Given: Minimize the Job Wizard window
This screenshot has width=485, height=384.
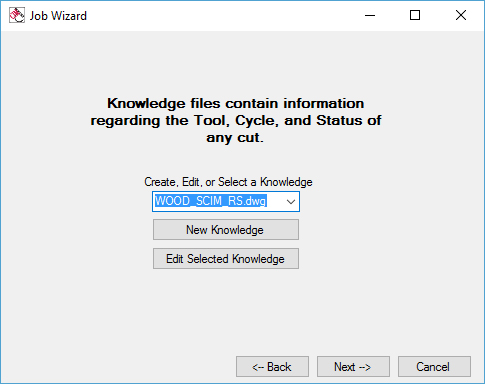Looking at the screenshot, I should 370,15.
